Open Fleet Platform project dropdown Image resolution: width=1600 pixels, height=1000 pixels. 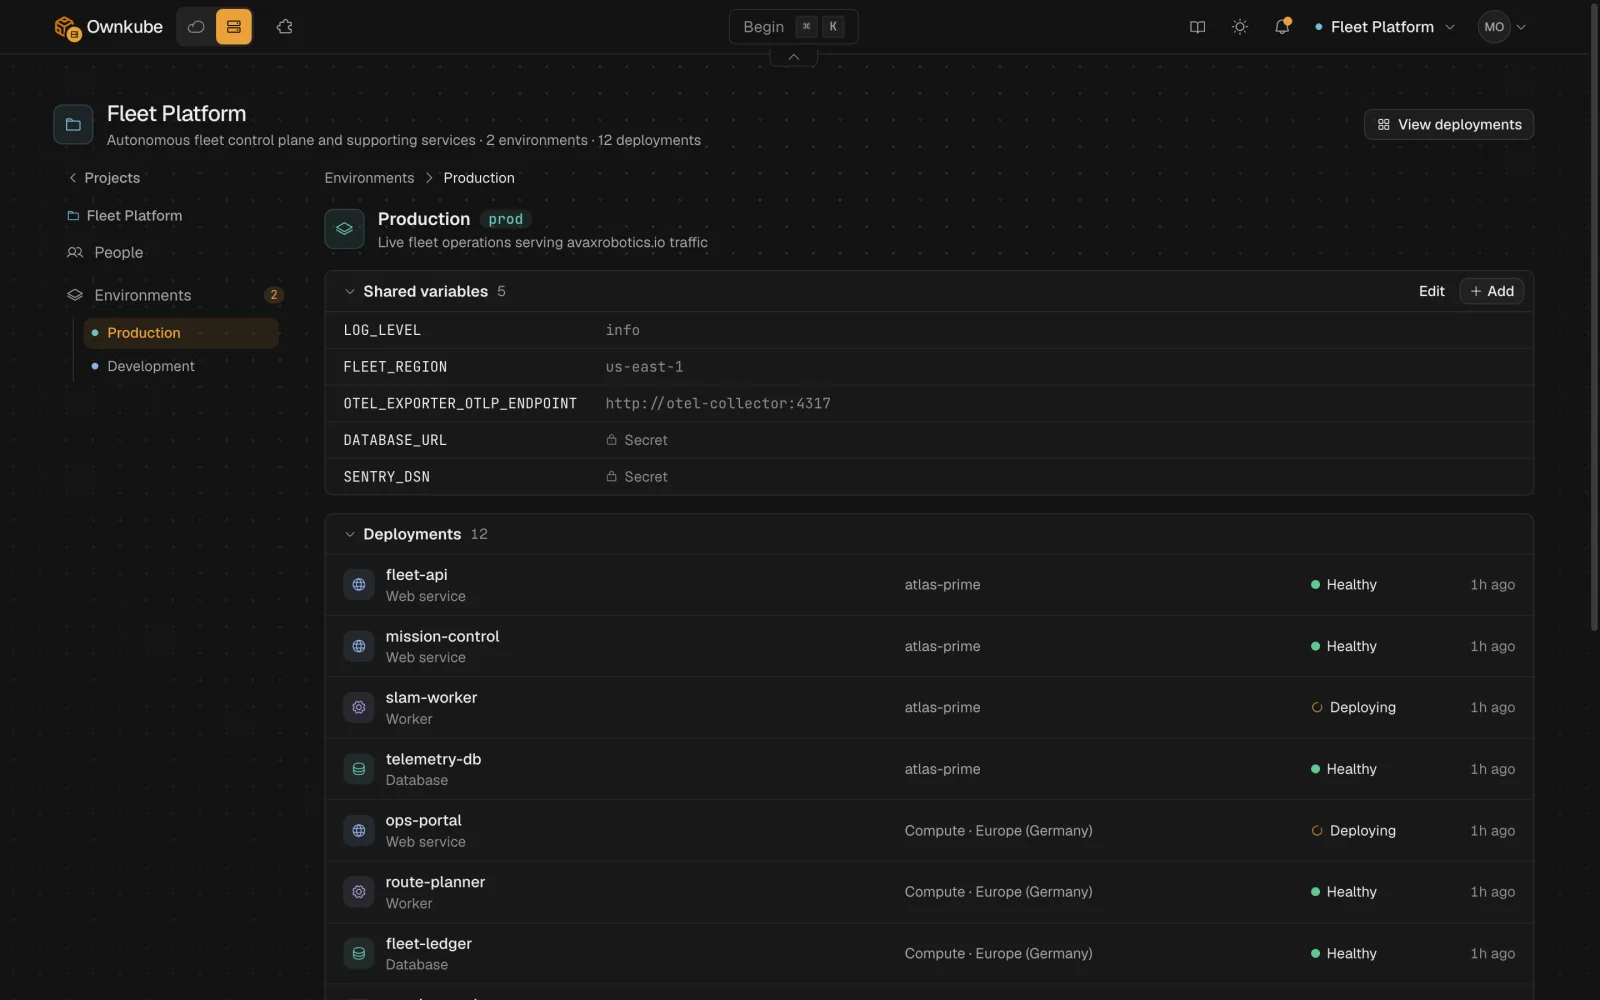pos(1385,27)
